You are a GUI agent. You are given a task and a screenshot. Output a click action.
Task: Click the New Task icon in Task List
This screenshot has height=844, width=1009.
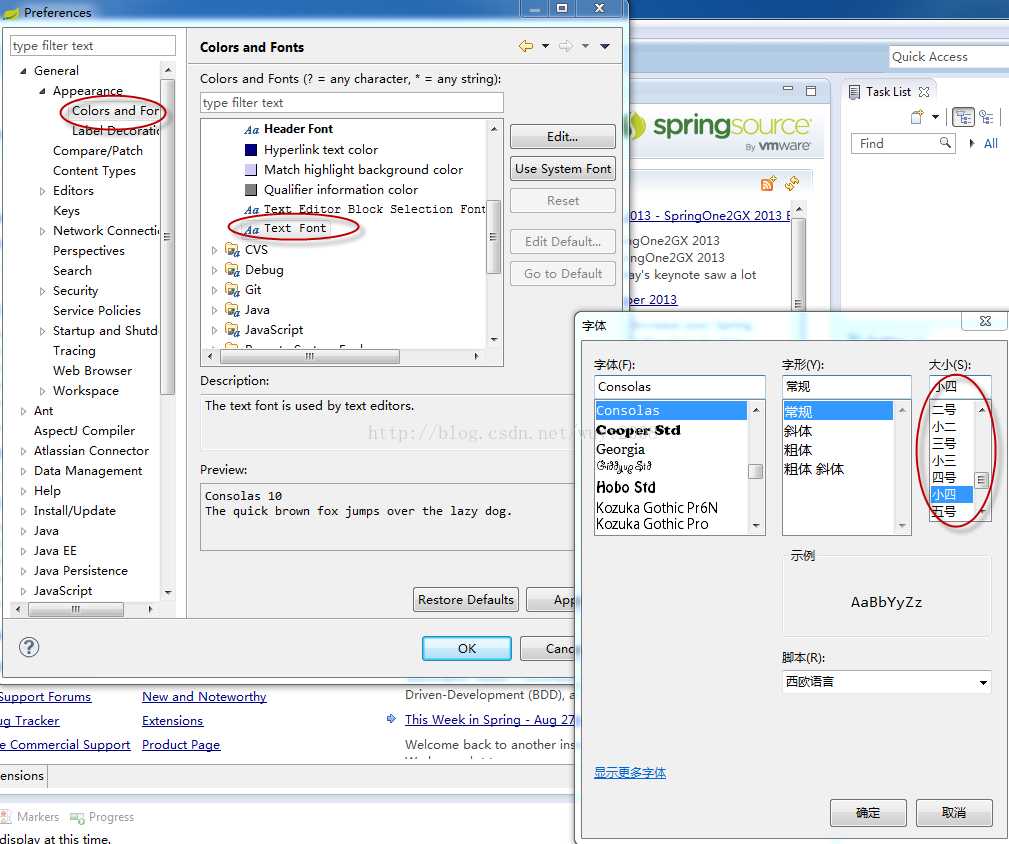918,116
